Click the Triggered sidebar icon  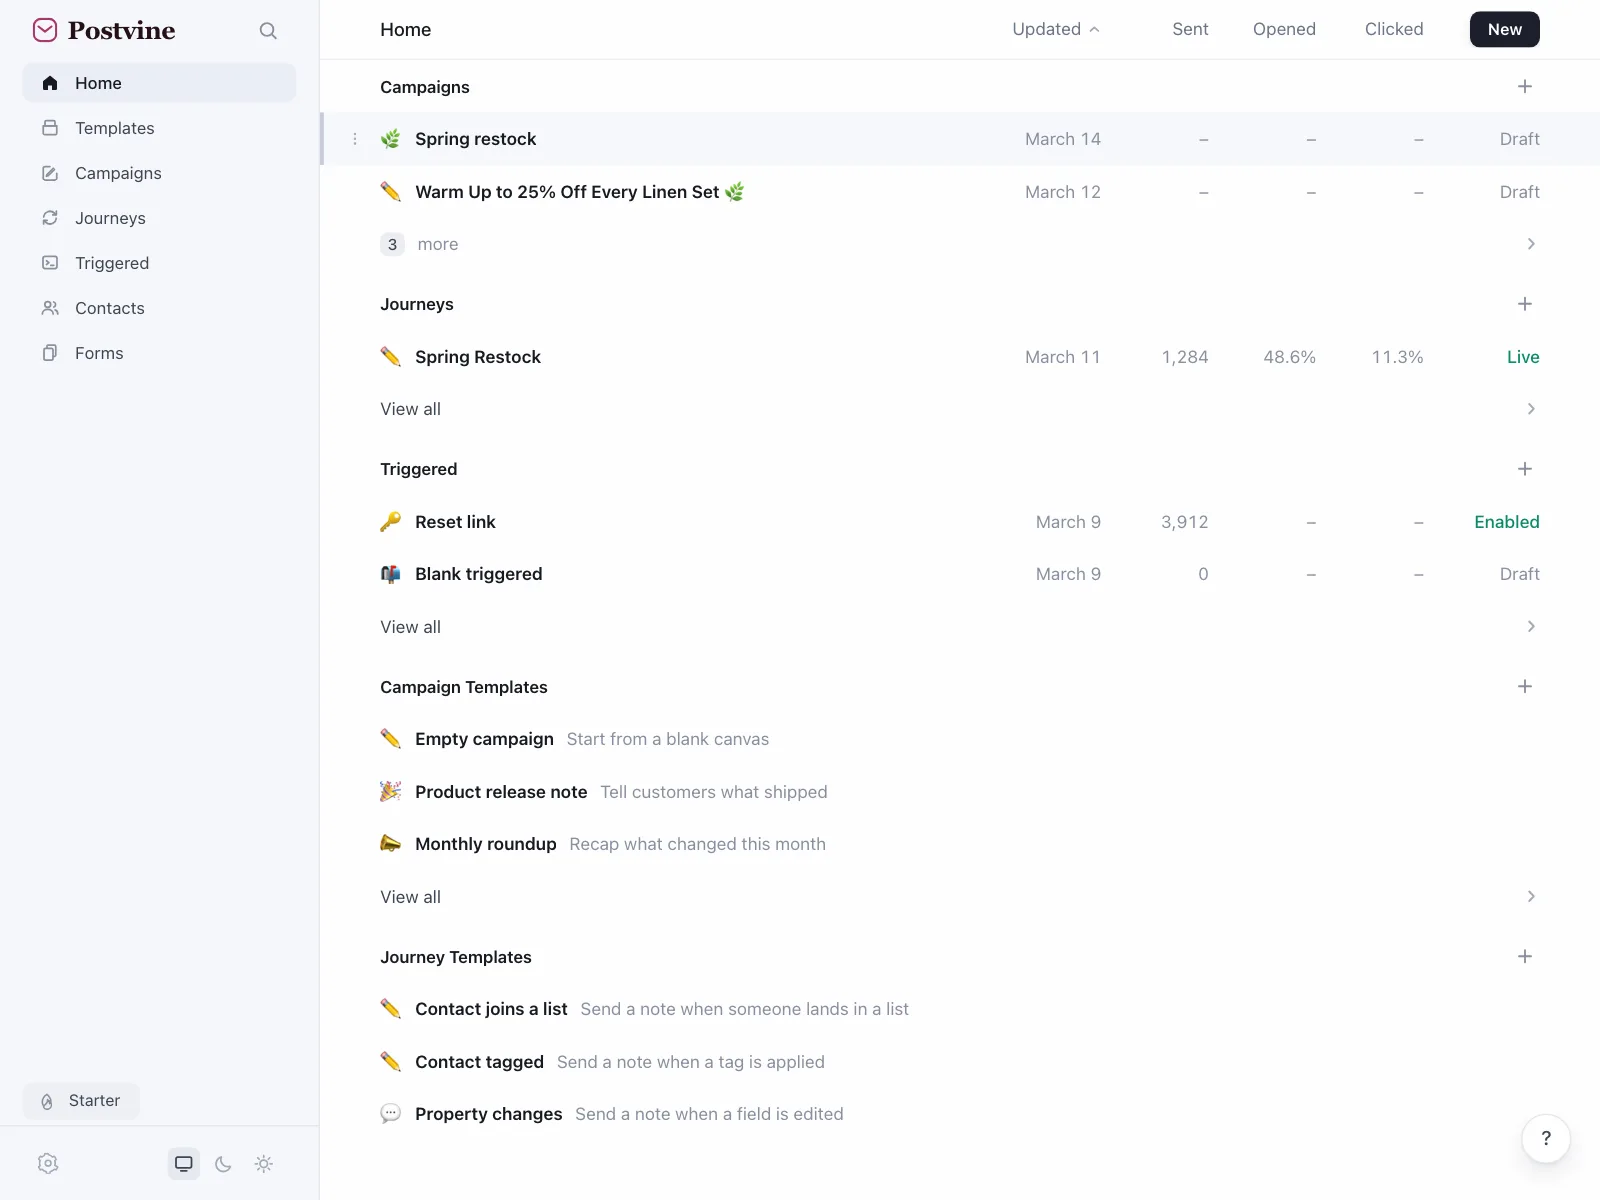(50, 263)
